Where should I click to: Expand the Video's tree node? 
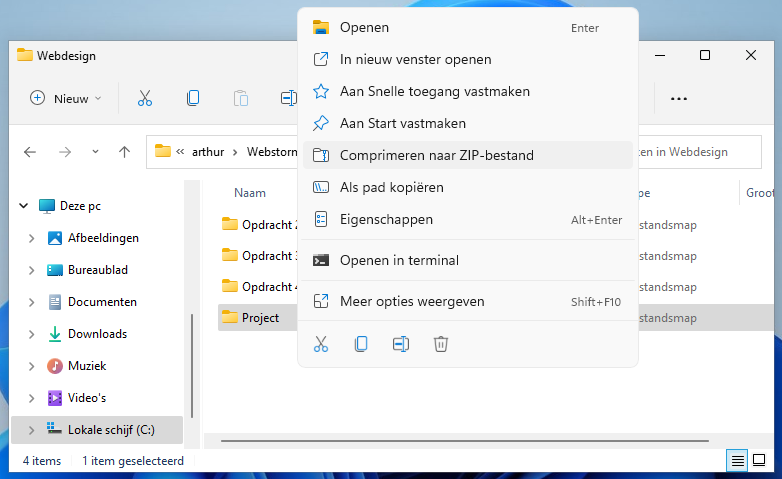click(x=31, y=398)
